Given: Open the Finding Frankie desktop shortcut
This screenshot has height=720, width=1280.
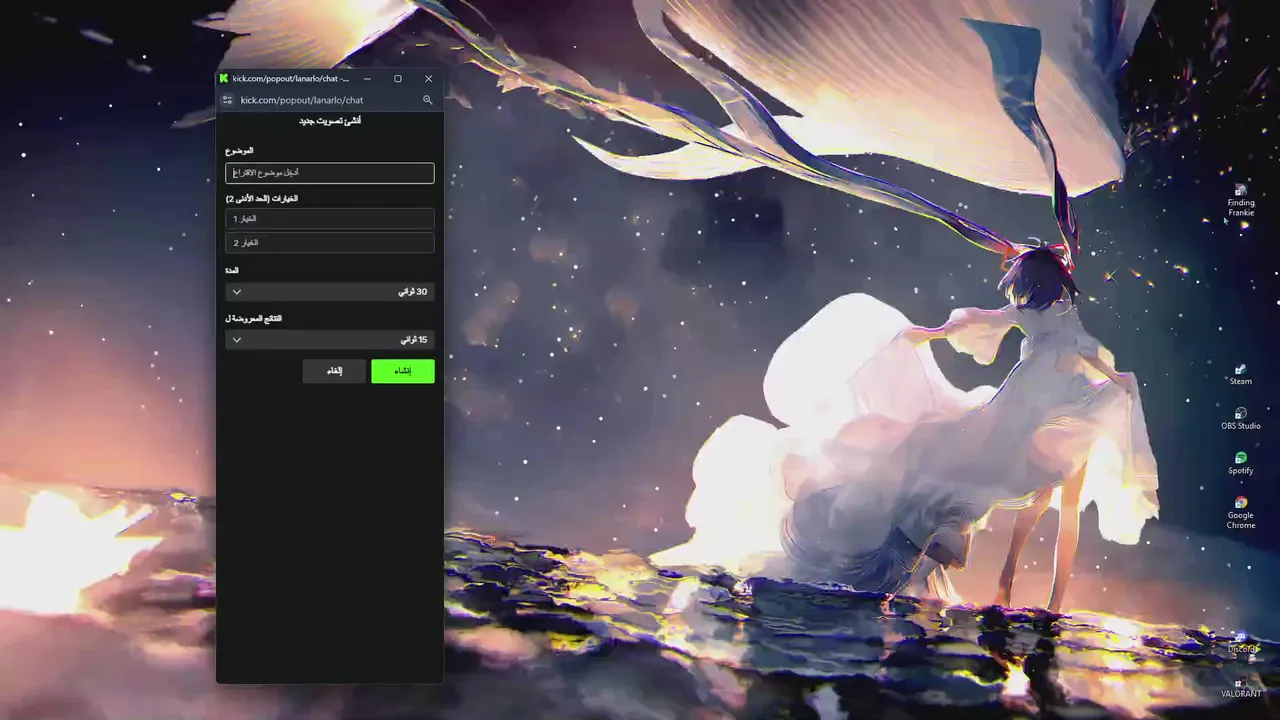Looking at the screenshot, I should 1240,201.
